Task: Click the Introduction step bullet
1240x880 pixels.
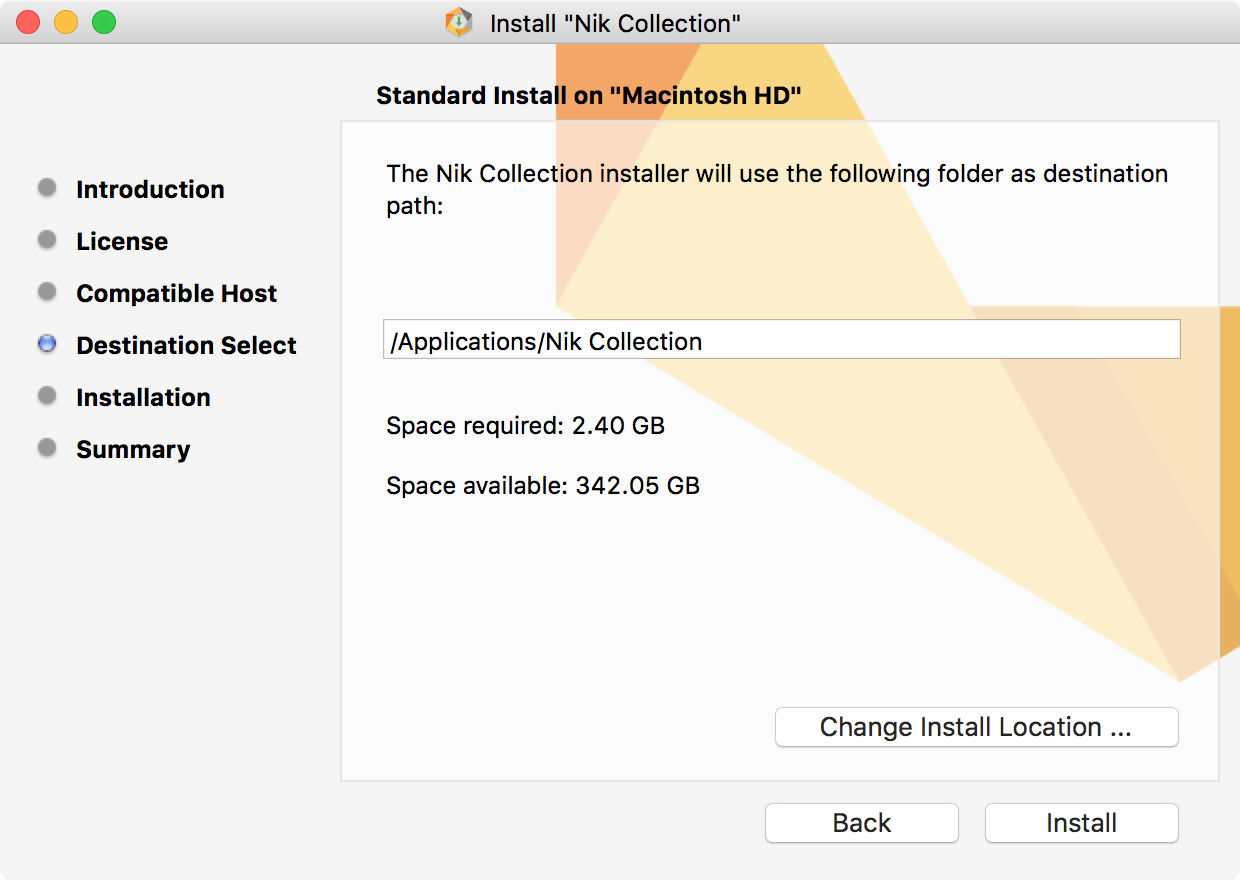Action: click(47, 188)
